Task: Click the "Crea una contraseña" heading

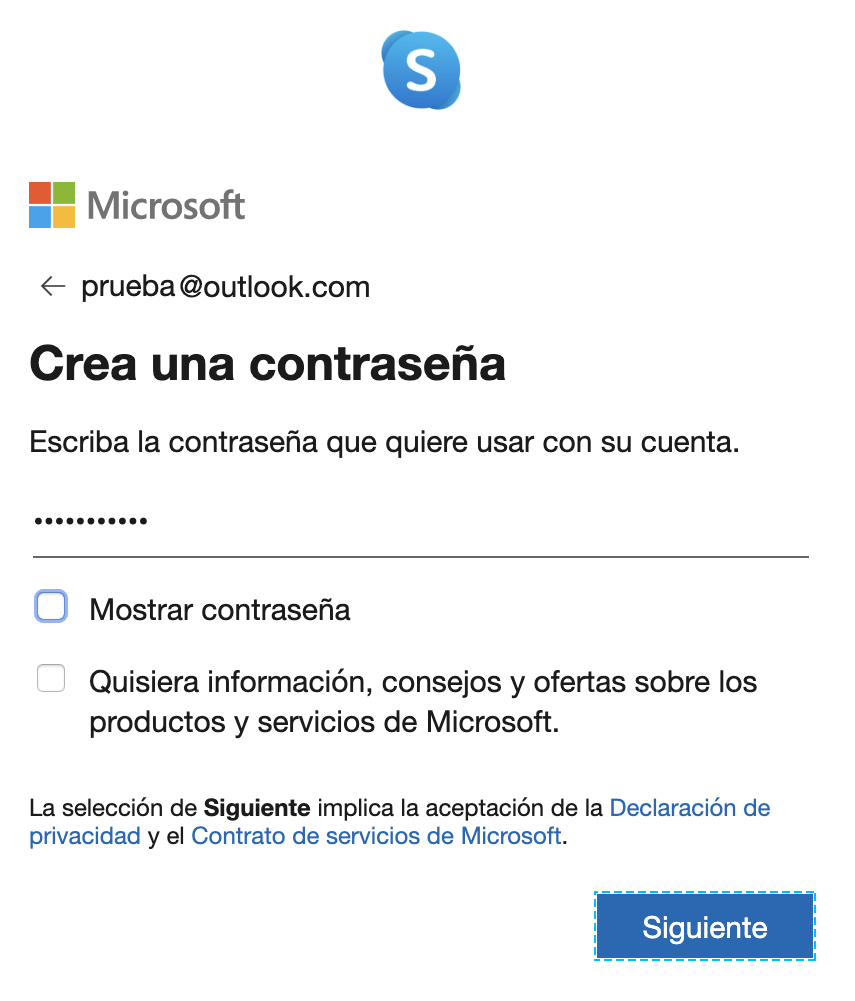Action: click(267, 363)
